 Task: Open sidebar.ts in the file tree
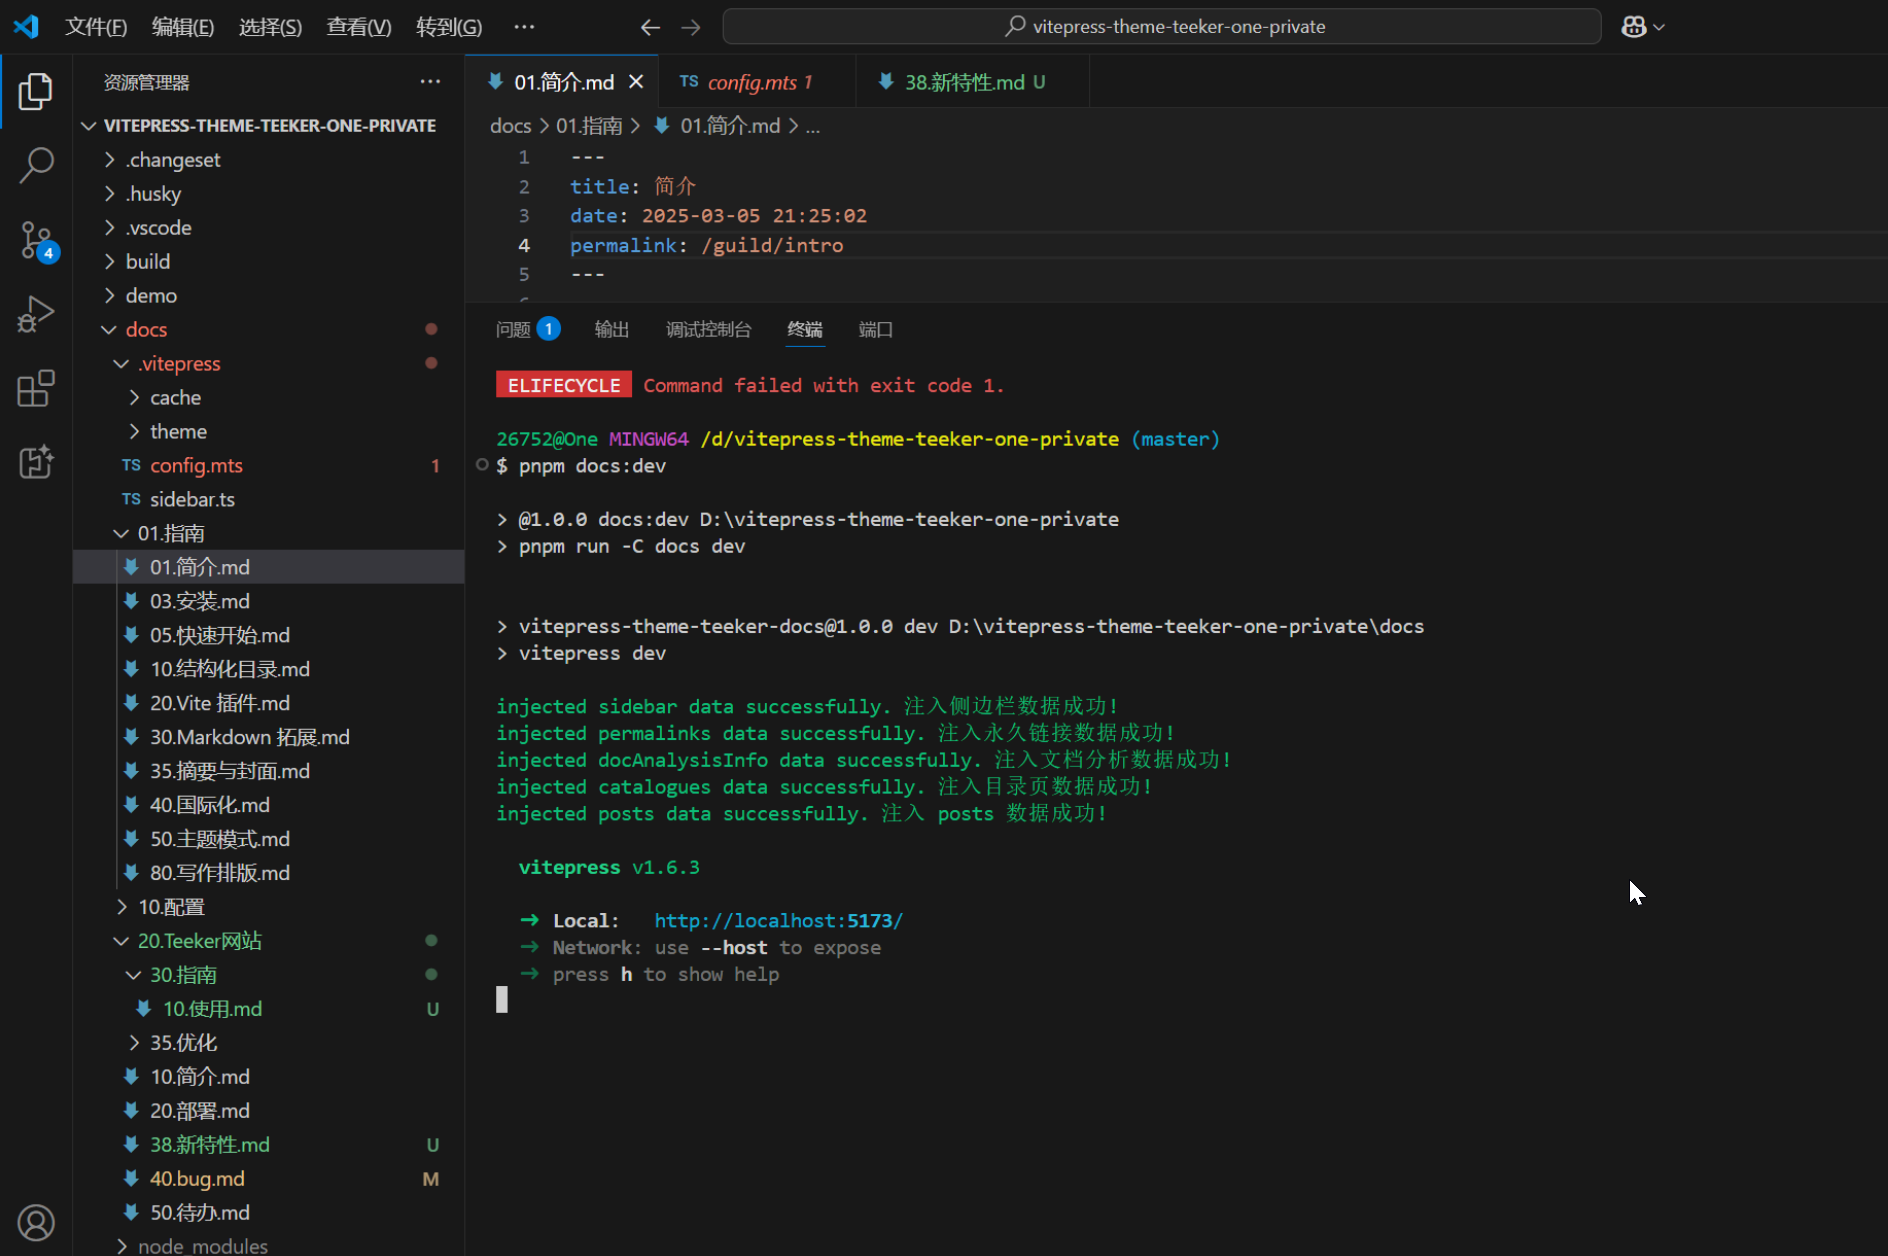[268, 499]
